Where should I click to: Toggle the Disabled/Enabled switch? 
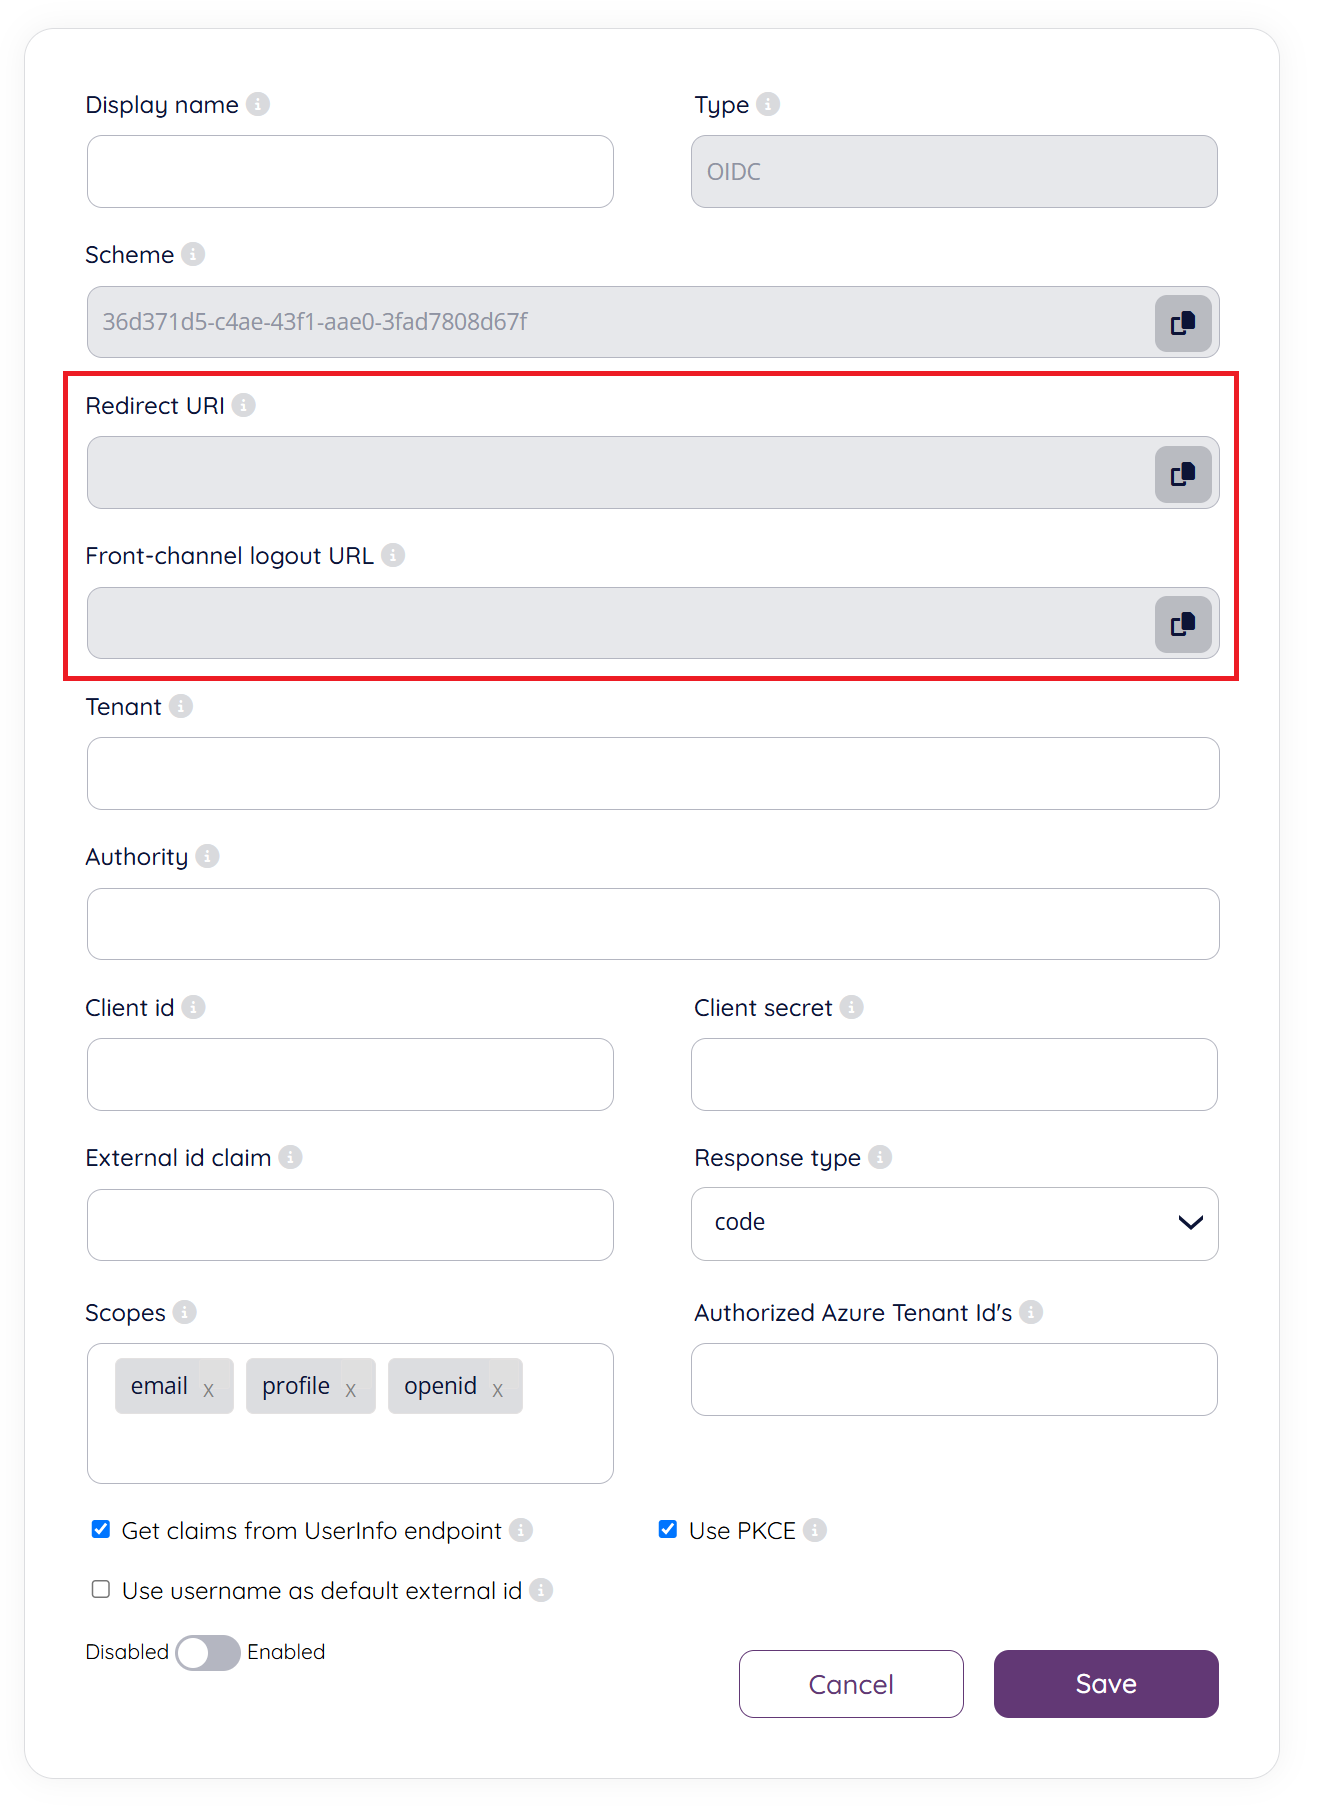[x=208, y=1652]
